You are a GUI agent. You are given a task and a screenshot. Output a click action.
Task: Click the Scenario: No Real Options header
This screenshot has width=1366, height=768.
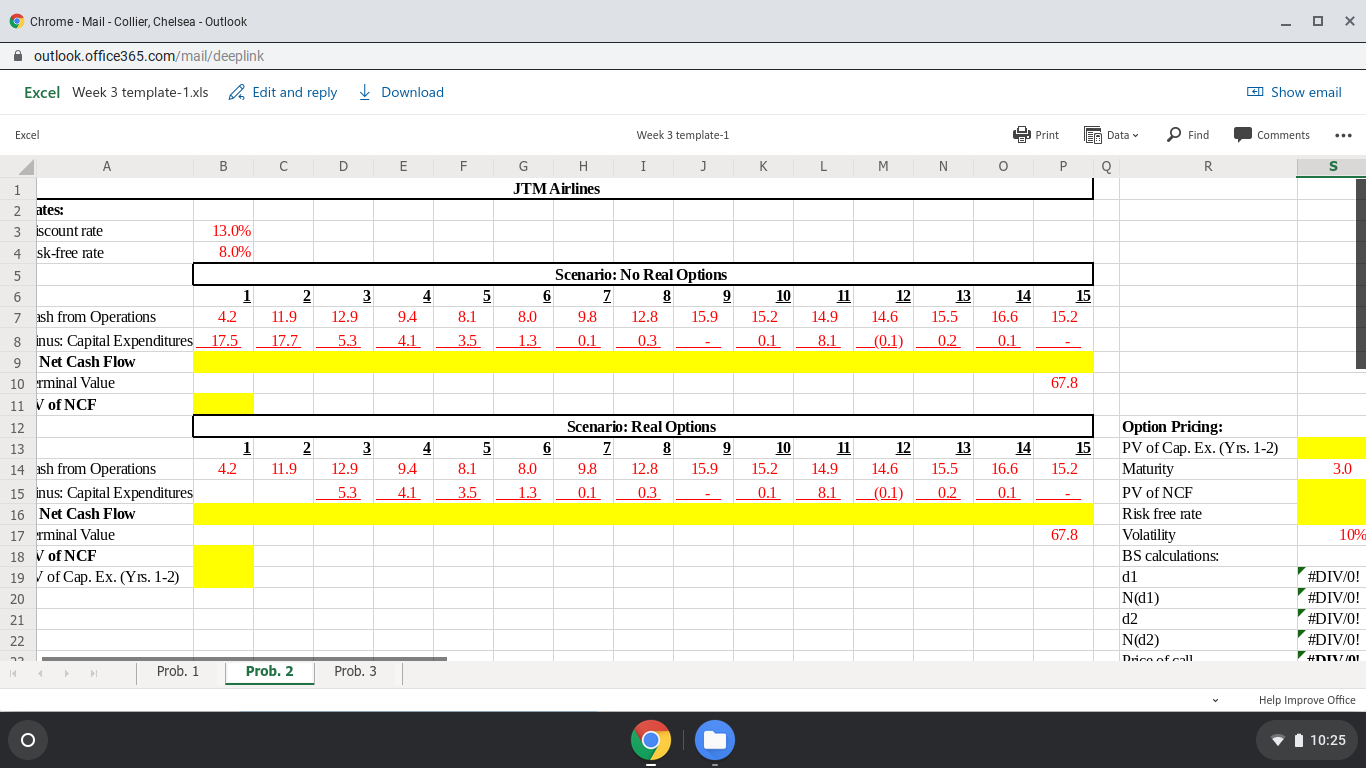(641, 274)
